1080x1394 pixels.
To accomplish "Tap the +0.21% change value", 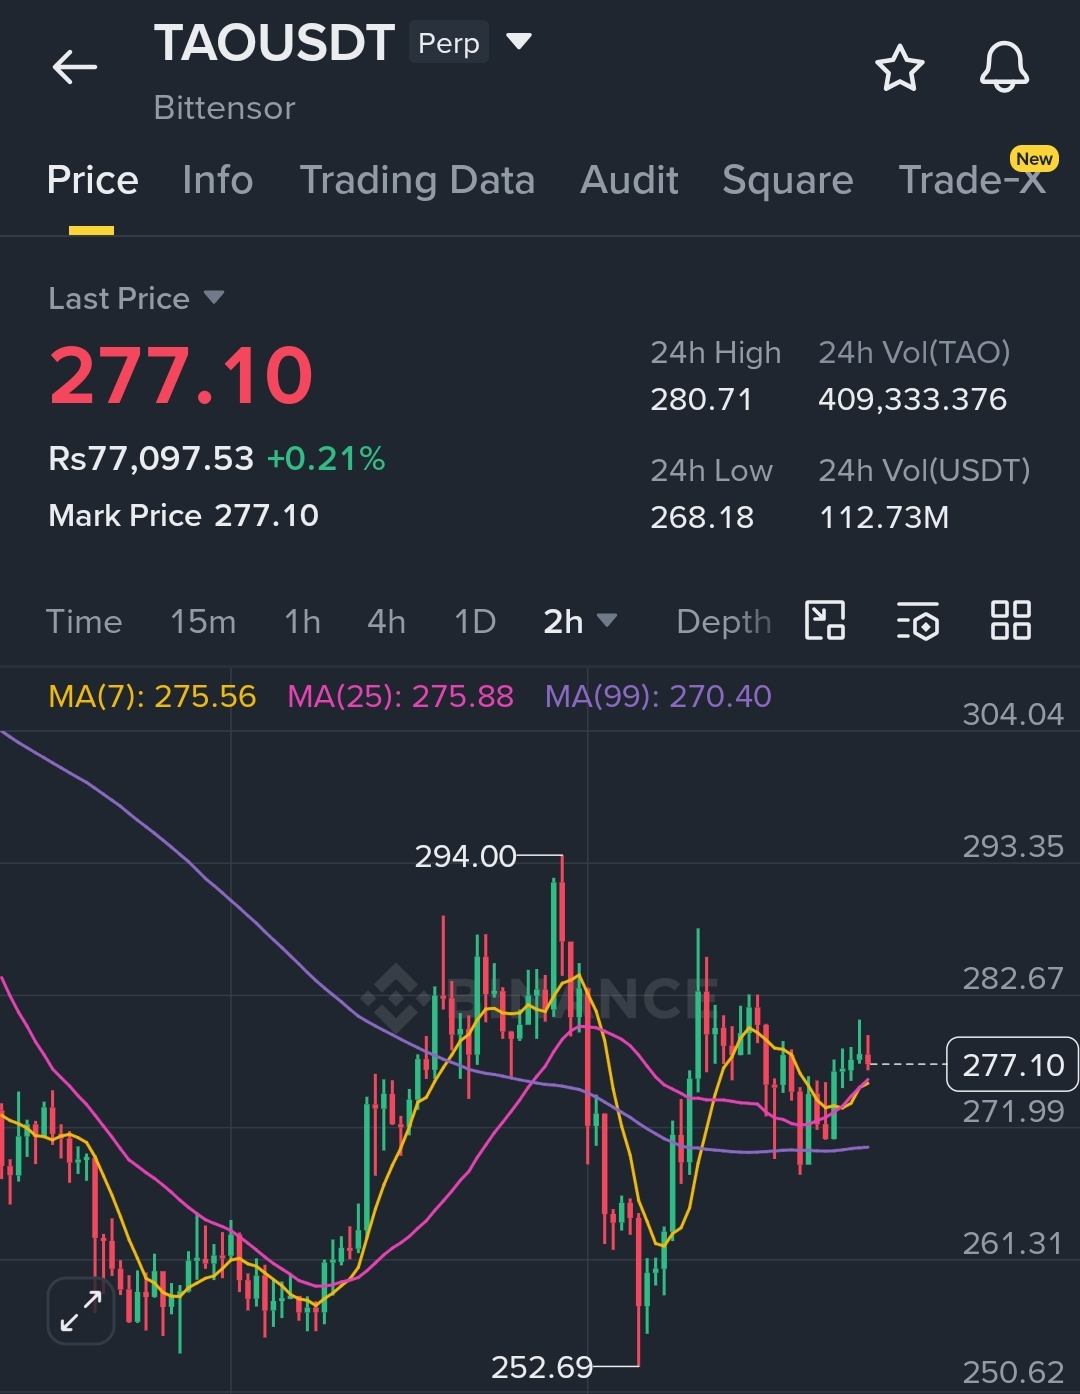I will [326, 459].
